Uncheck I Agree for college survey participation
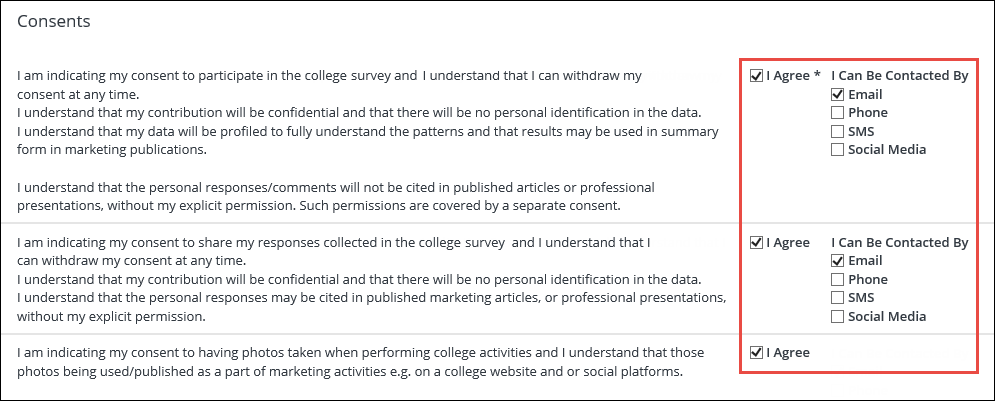 tap(756, 75)
